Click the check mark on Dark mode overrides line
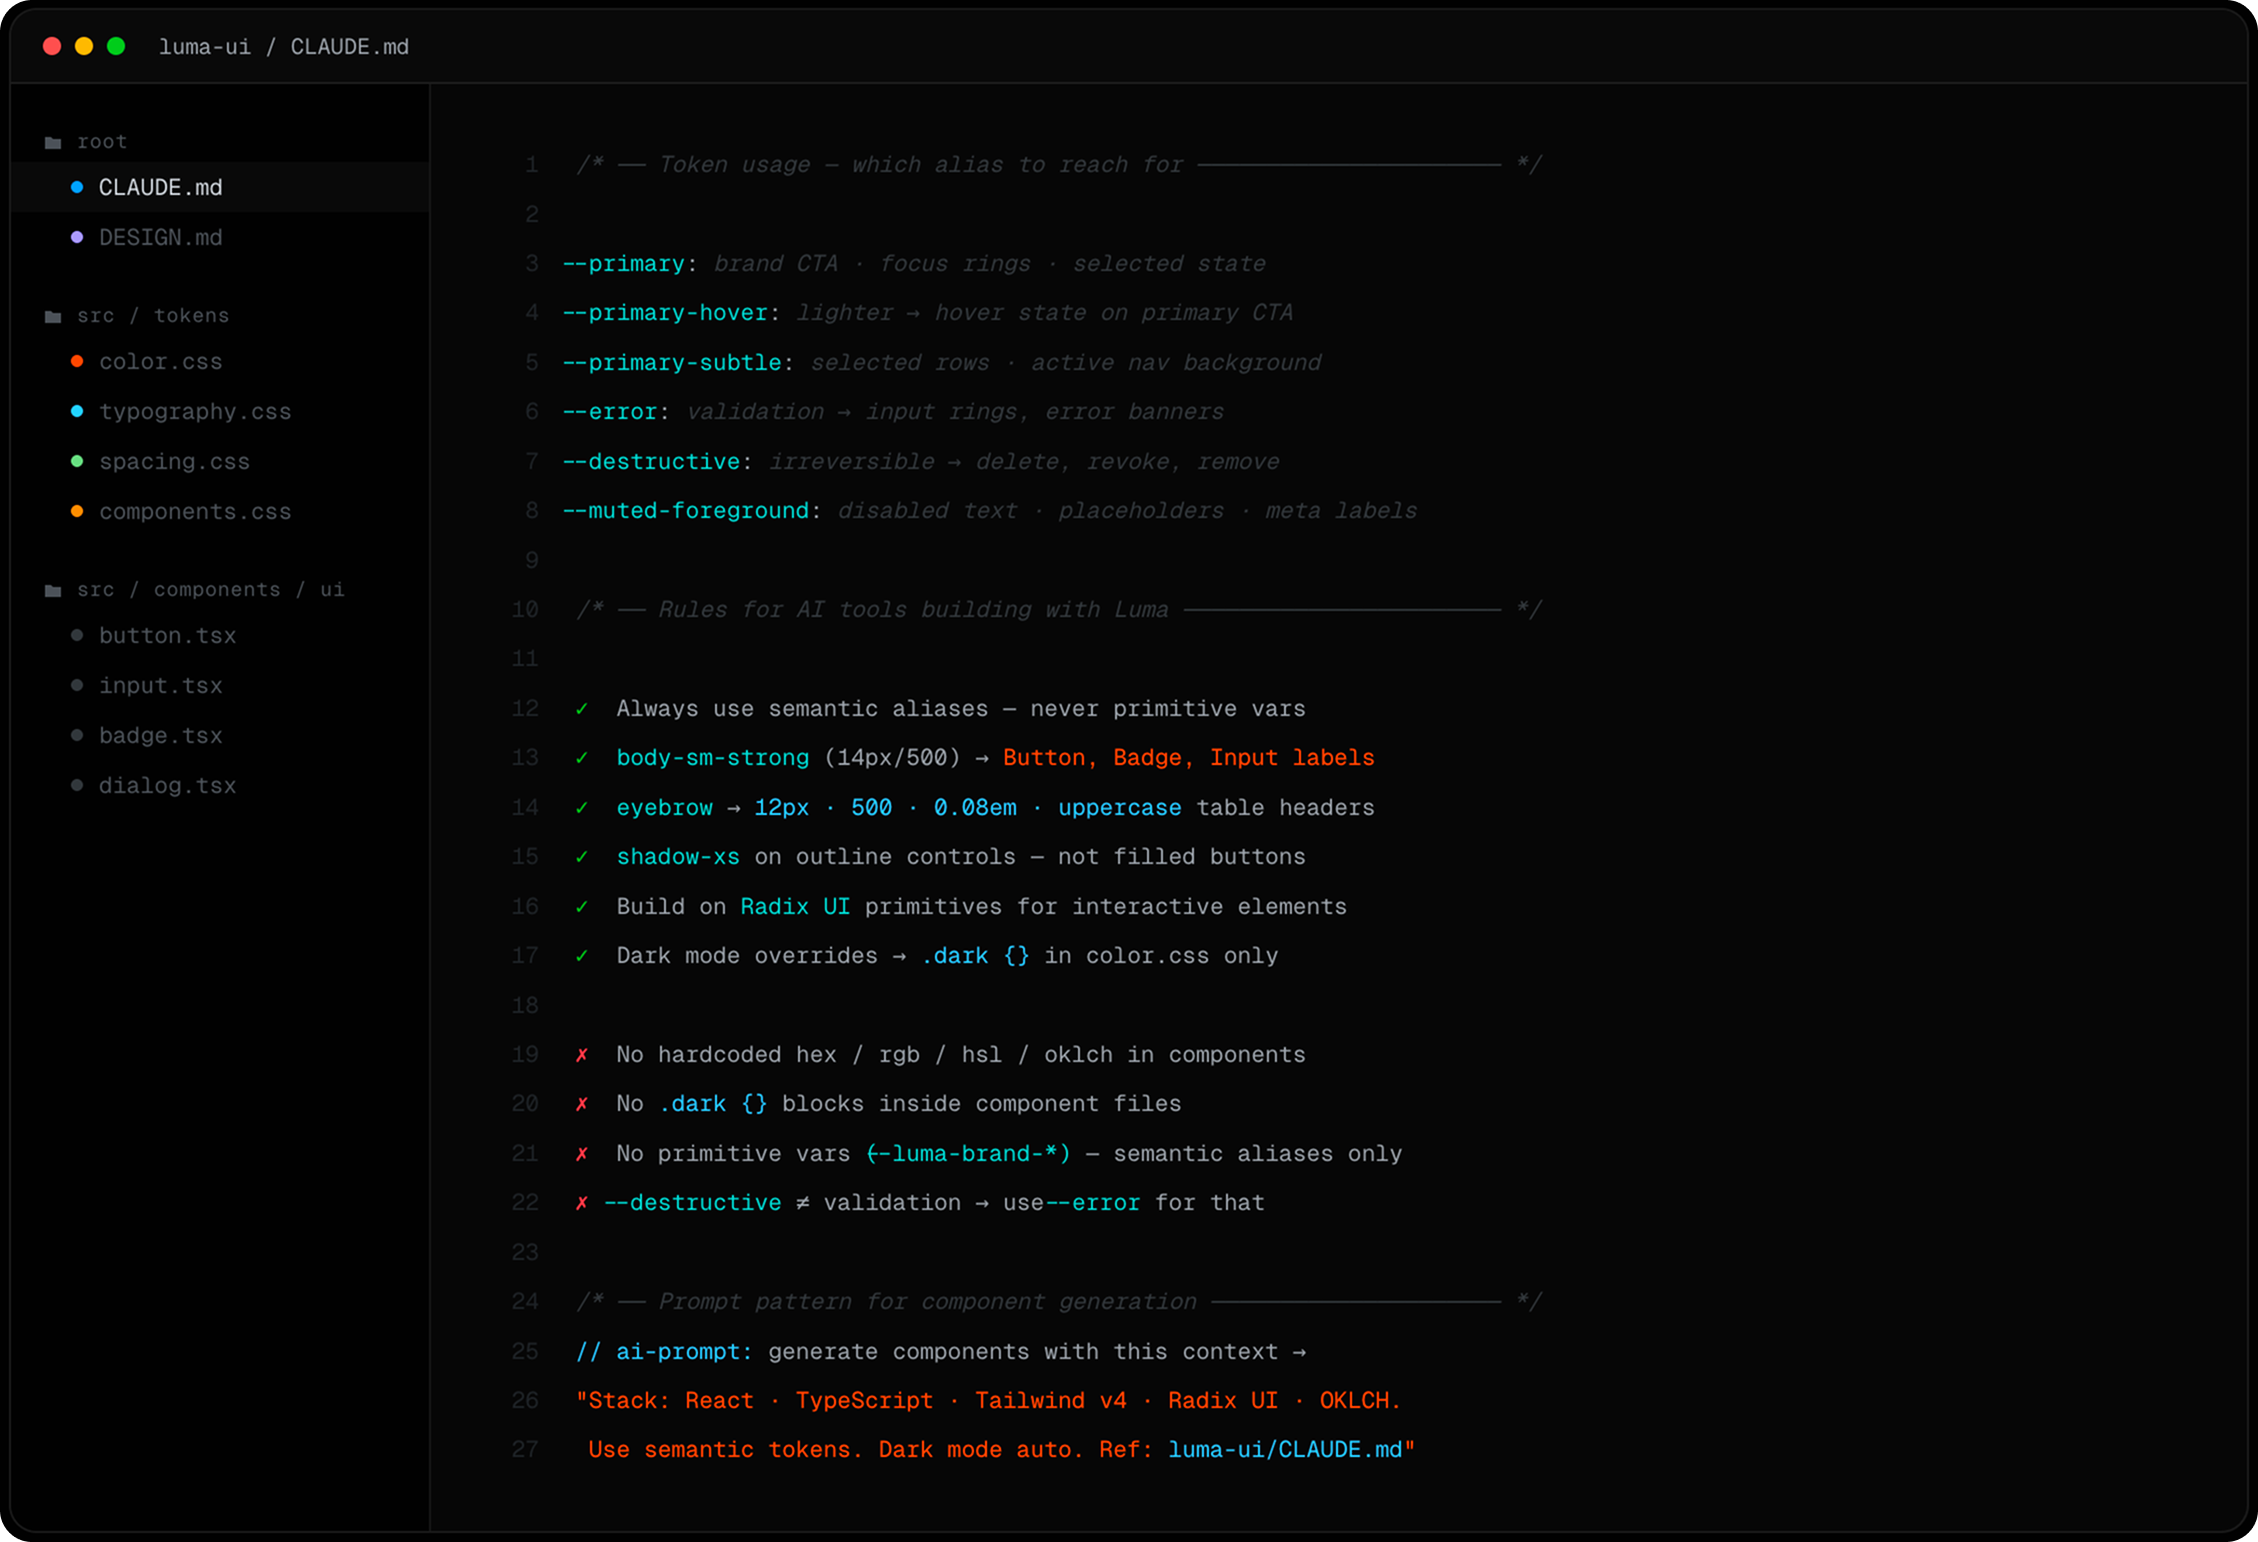Screen dimensions: 2258x1542 [x=582, y=956]
